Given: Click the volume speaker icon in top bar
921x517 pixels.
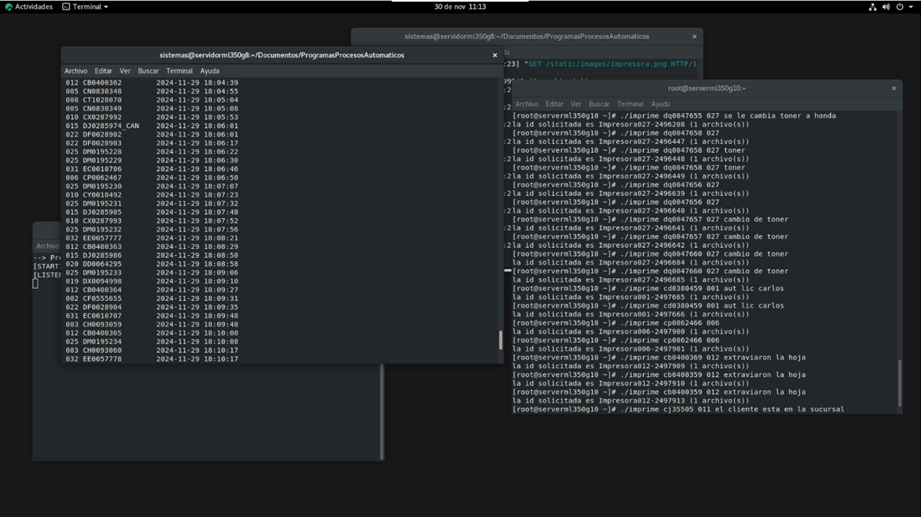Looking at the screenshot, I should pyautogui.click(x=886, y=7).
